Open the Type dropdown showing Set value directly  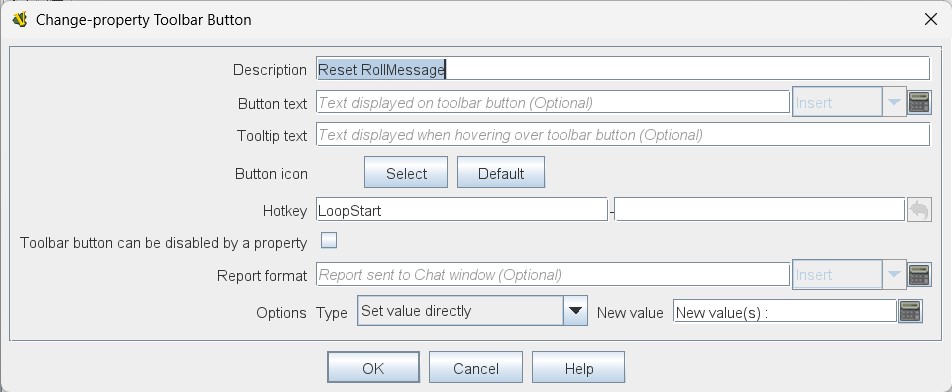pyautogui.click(x=472, y=311)
